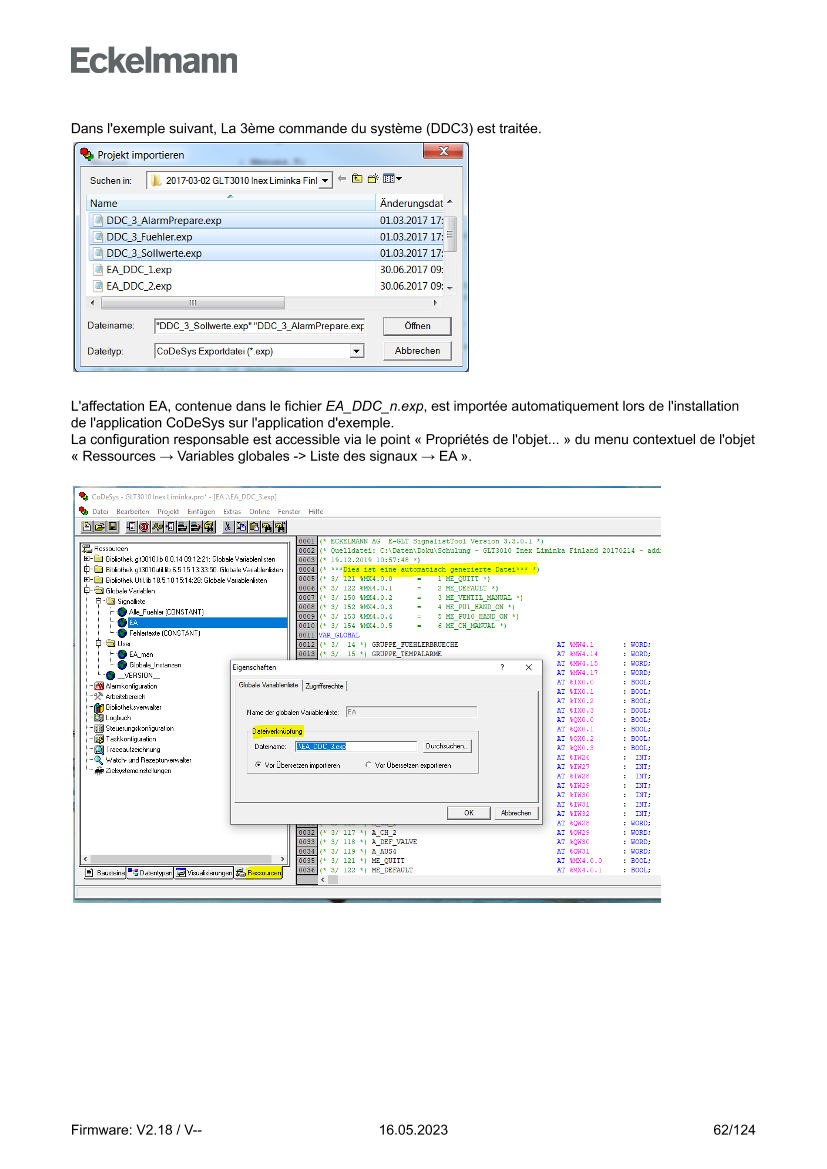Viewport: 827px width, 1169px height.
Task: Click the New file toolbar icon in CoDeSys
Action: coord(88,526)
